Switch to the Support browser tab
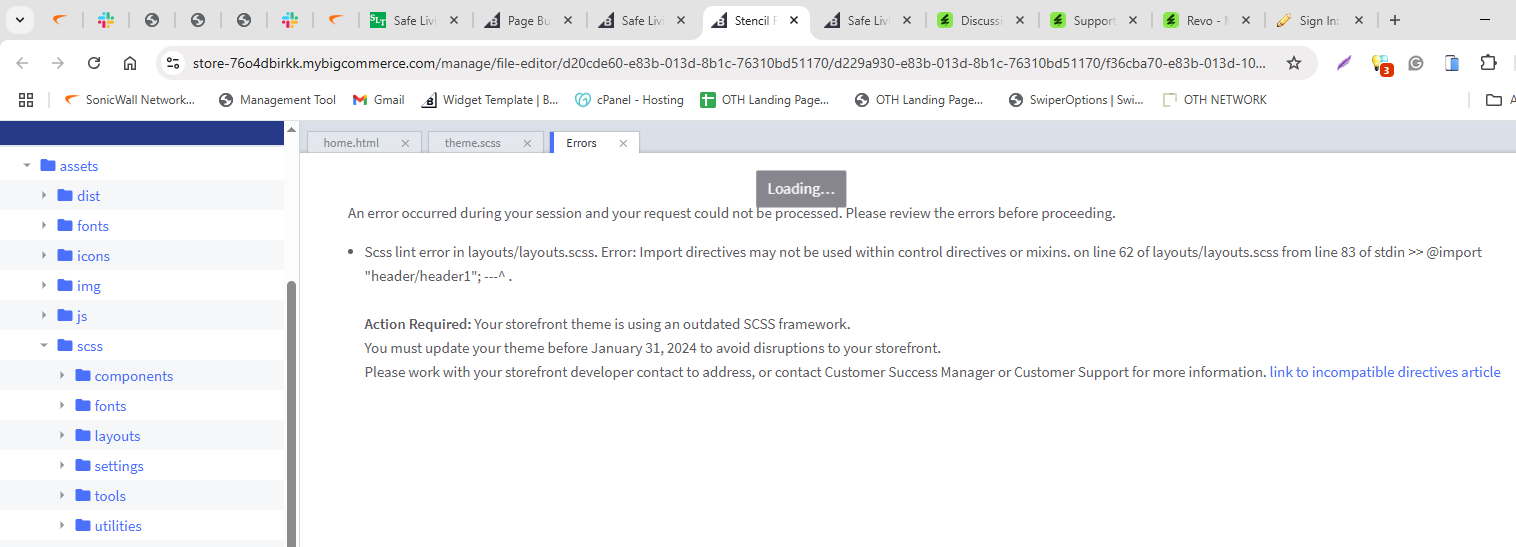 [1094, 20]
